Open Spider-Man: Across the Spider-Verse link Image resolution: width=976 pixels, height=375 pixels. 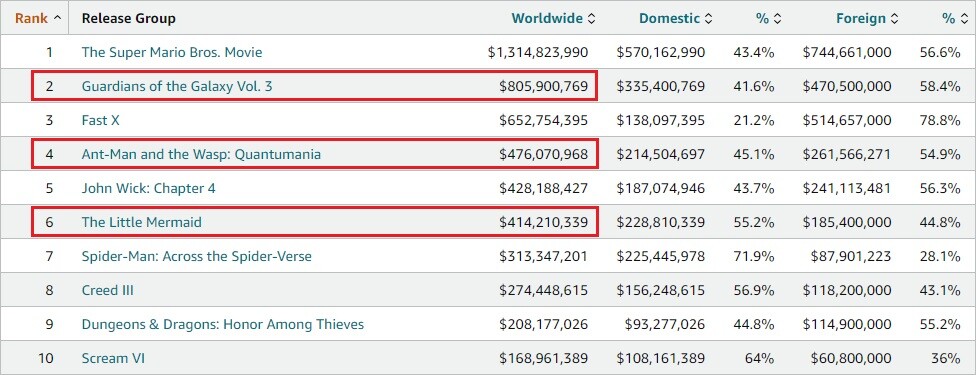pyautogui.click(x=197, y=256)
